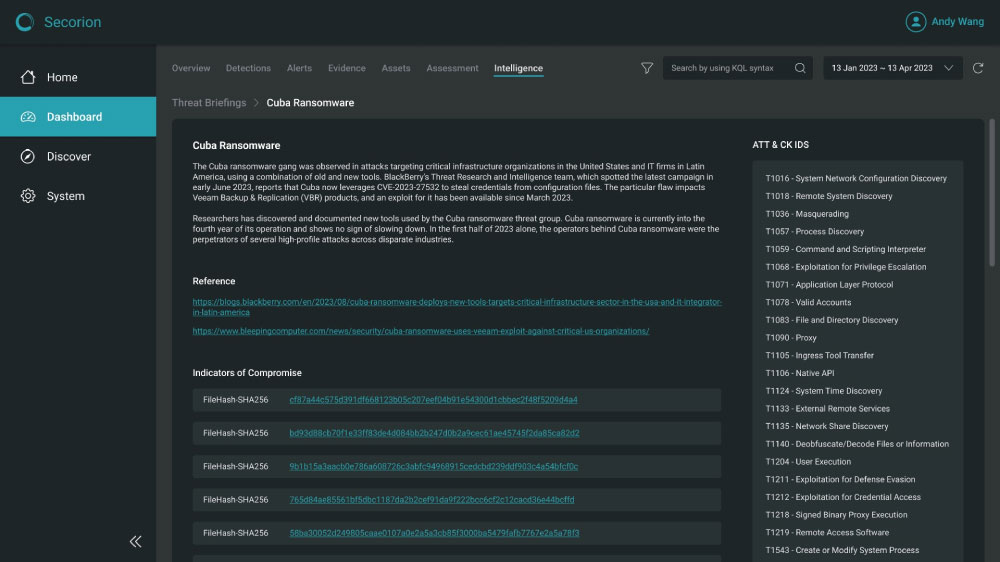Click the ATT & CK IDS heading

(x=781, y=145)
